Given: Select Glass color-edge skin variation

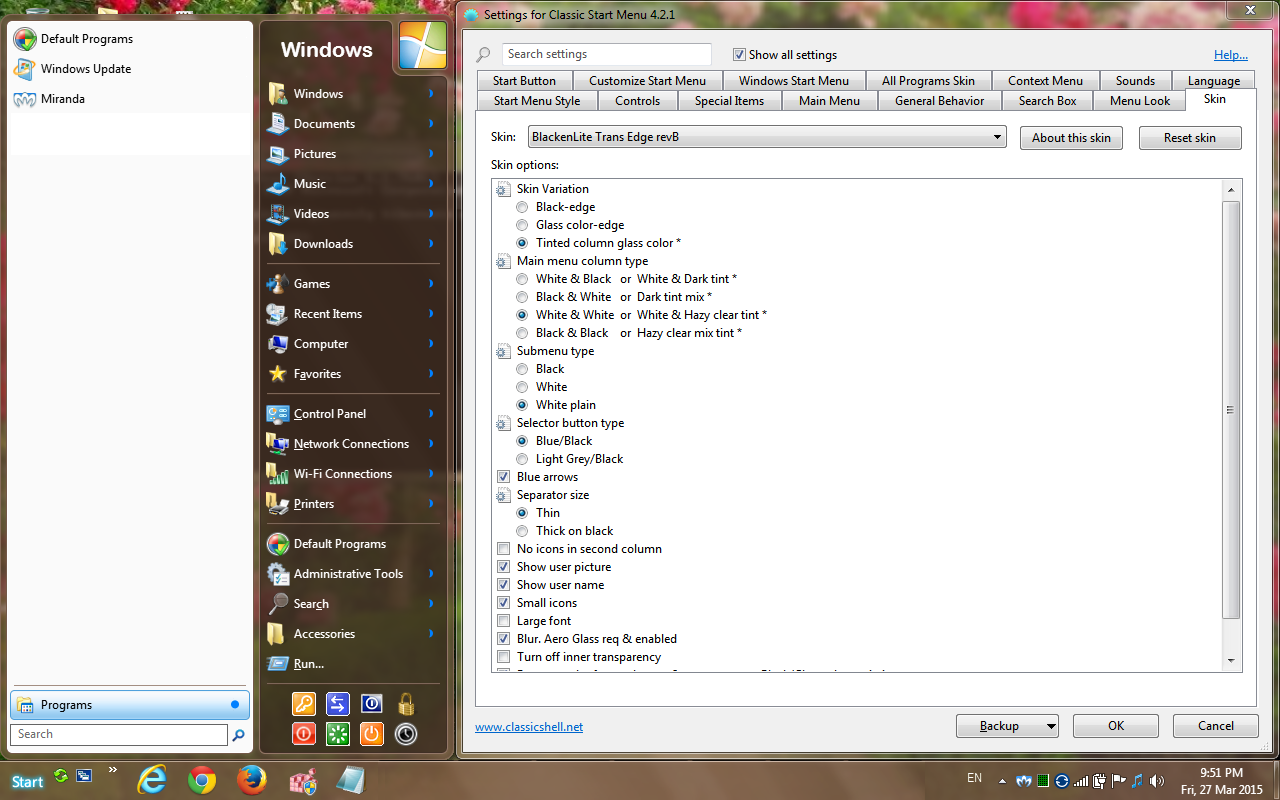Looking at the screenshot, I should click(x=522, y=225).
